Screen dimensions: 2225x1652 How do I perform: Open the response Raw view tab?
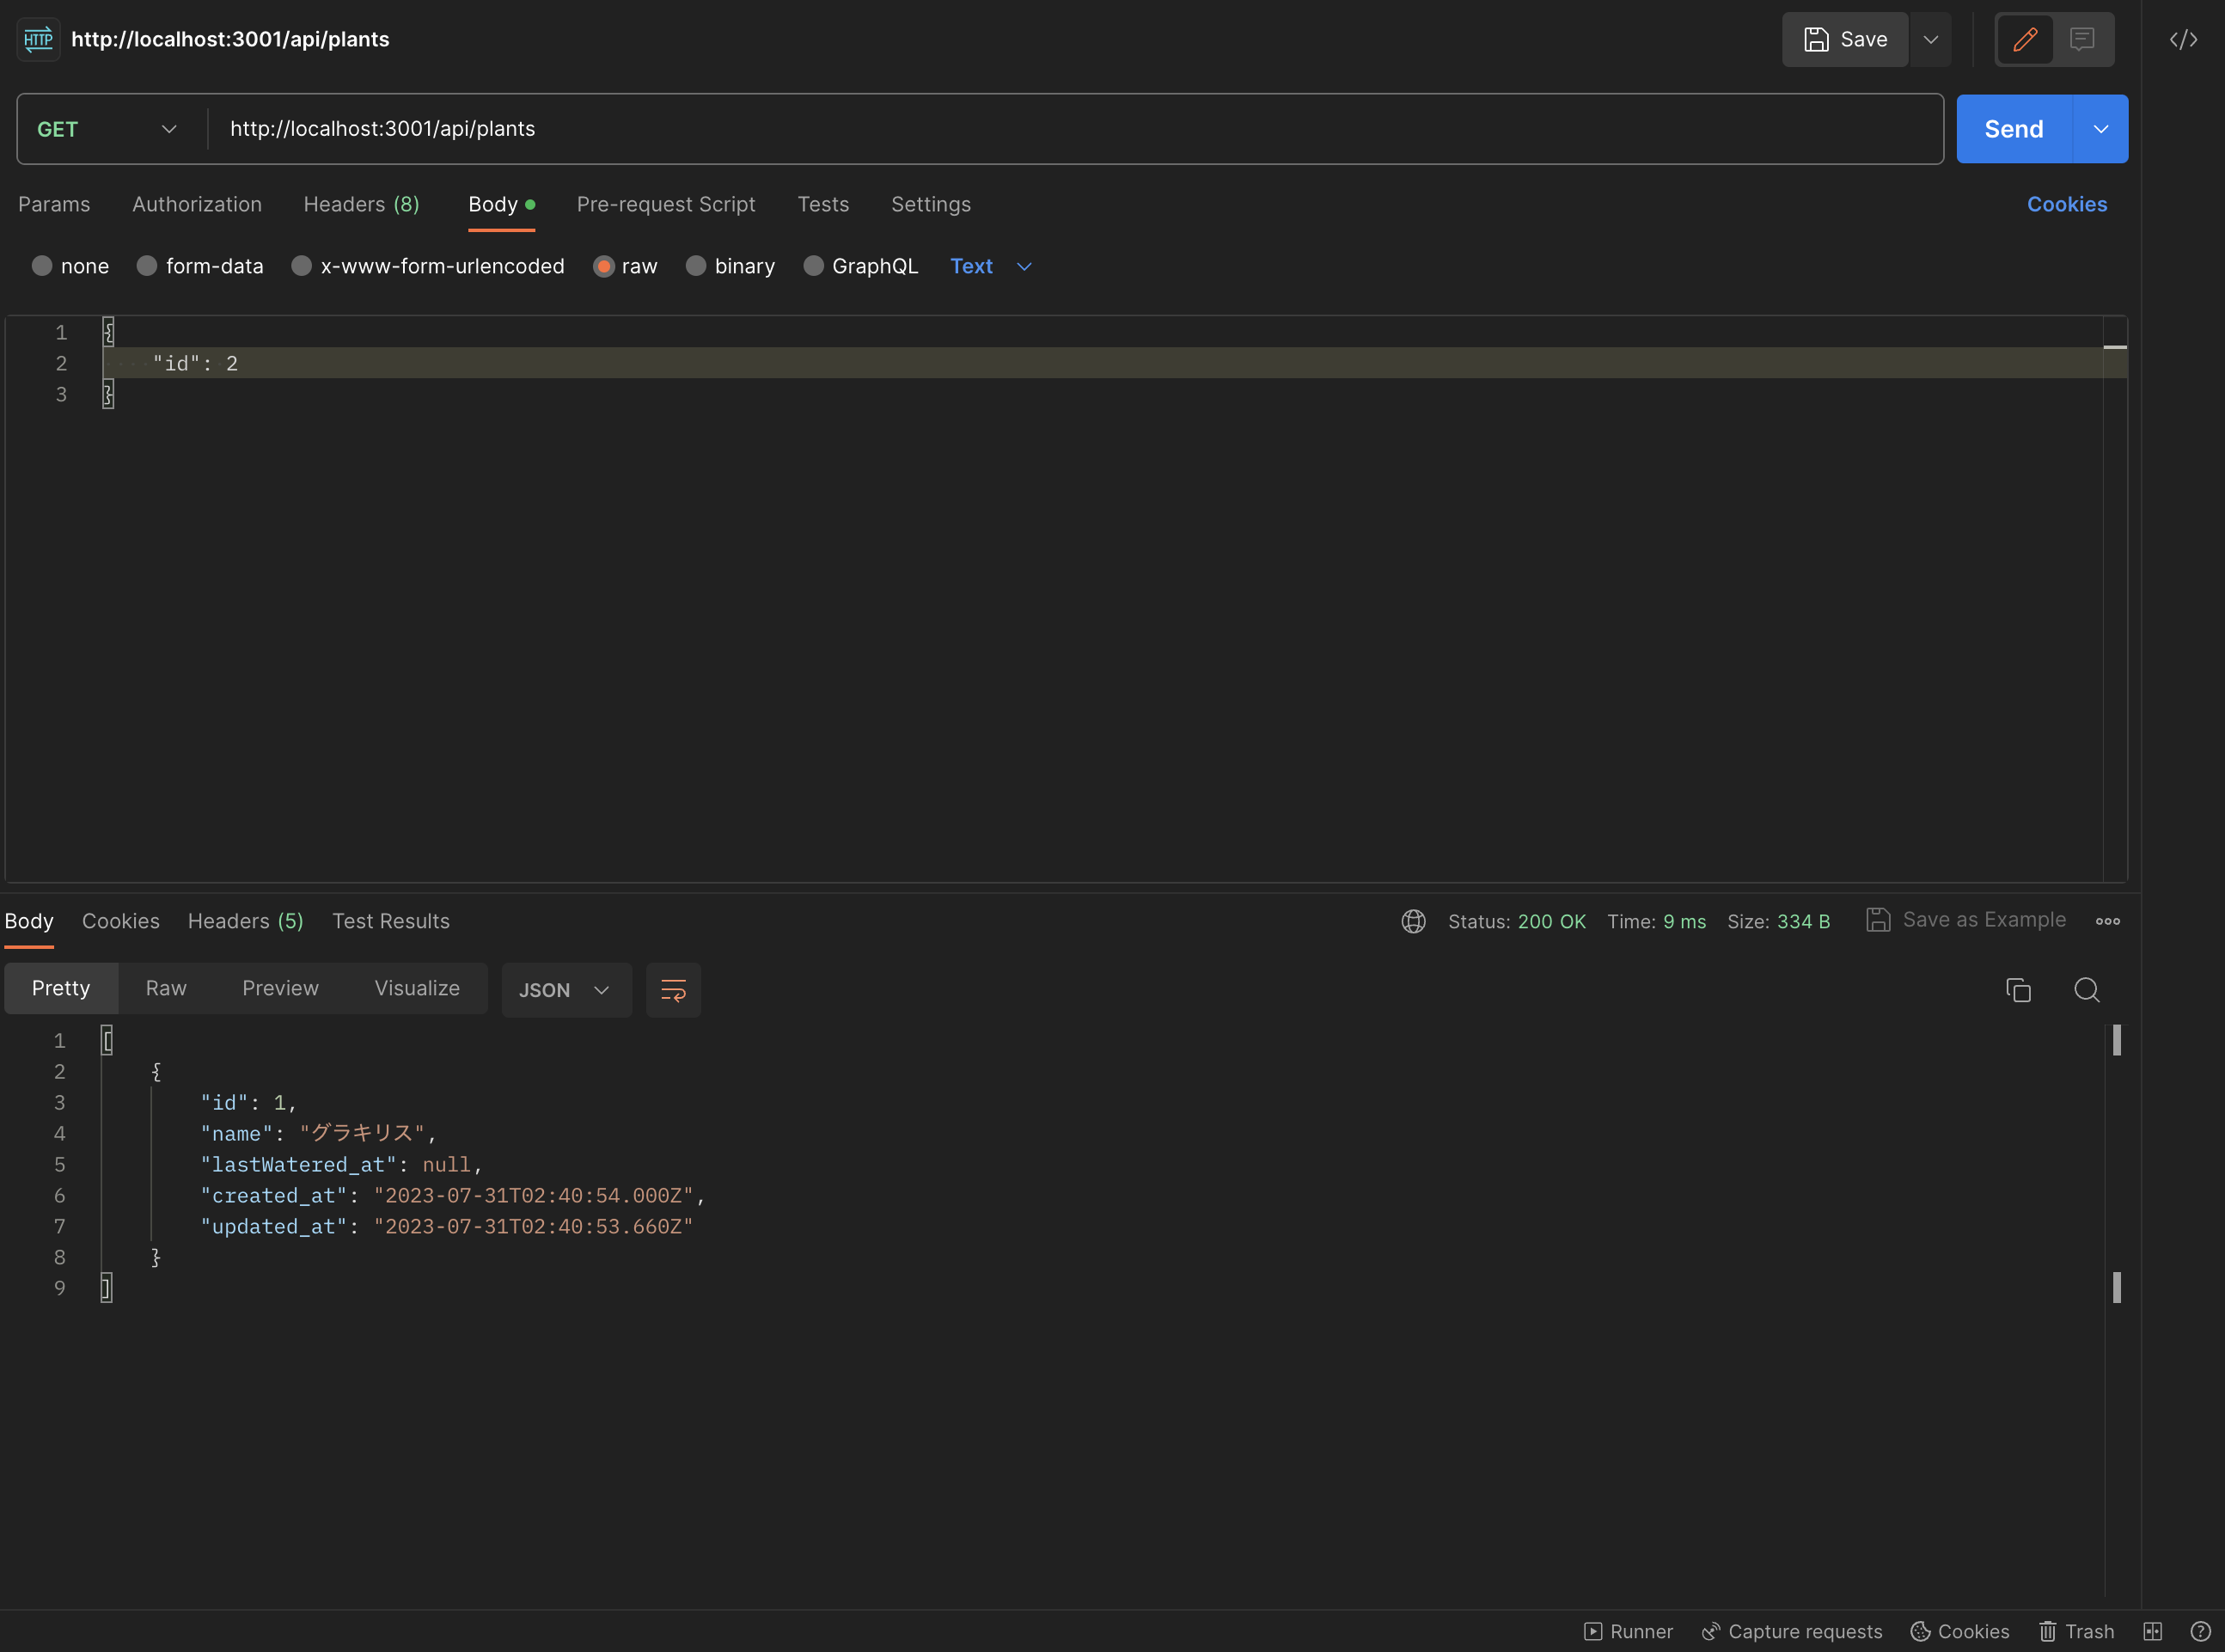[x=166, y=988]
